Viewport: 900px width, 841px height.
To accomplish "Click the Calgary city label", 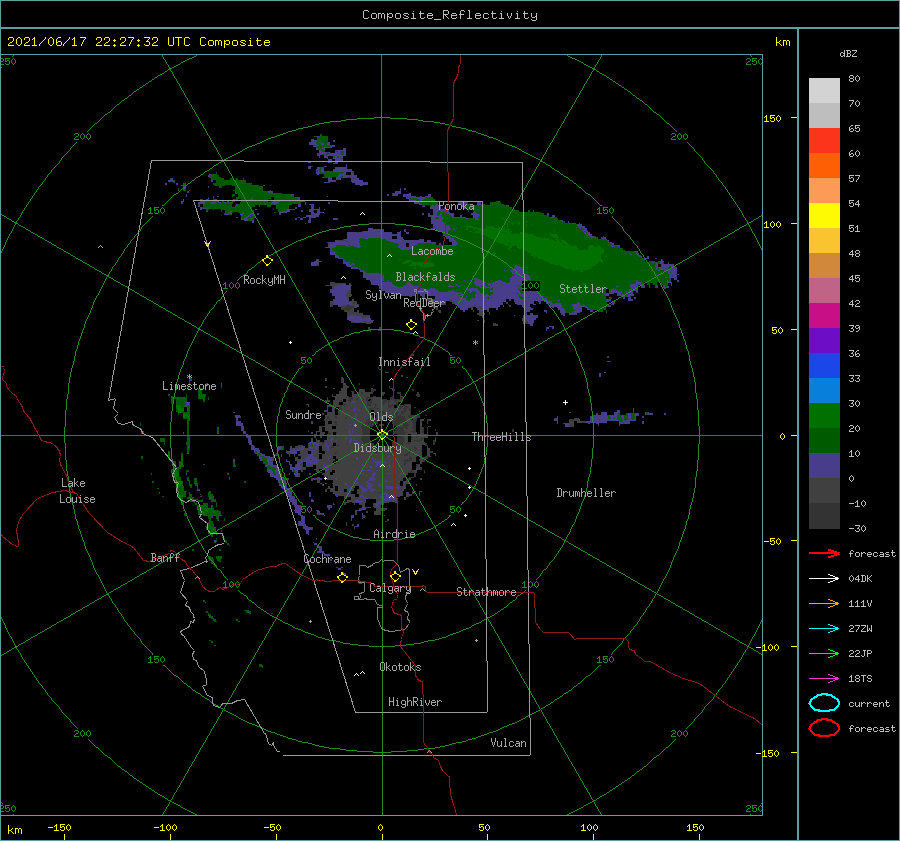I will point(390,588).
